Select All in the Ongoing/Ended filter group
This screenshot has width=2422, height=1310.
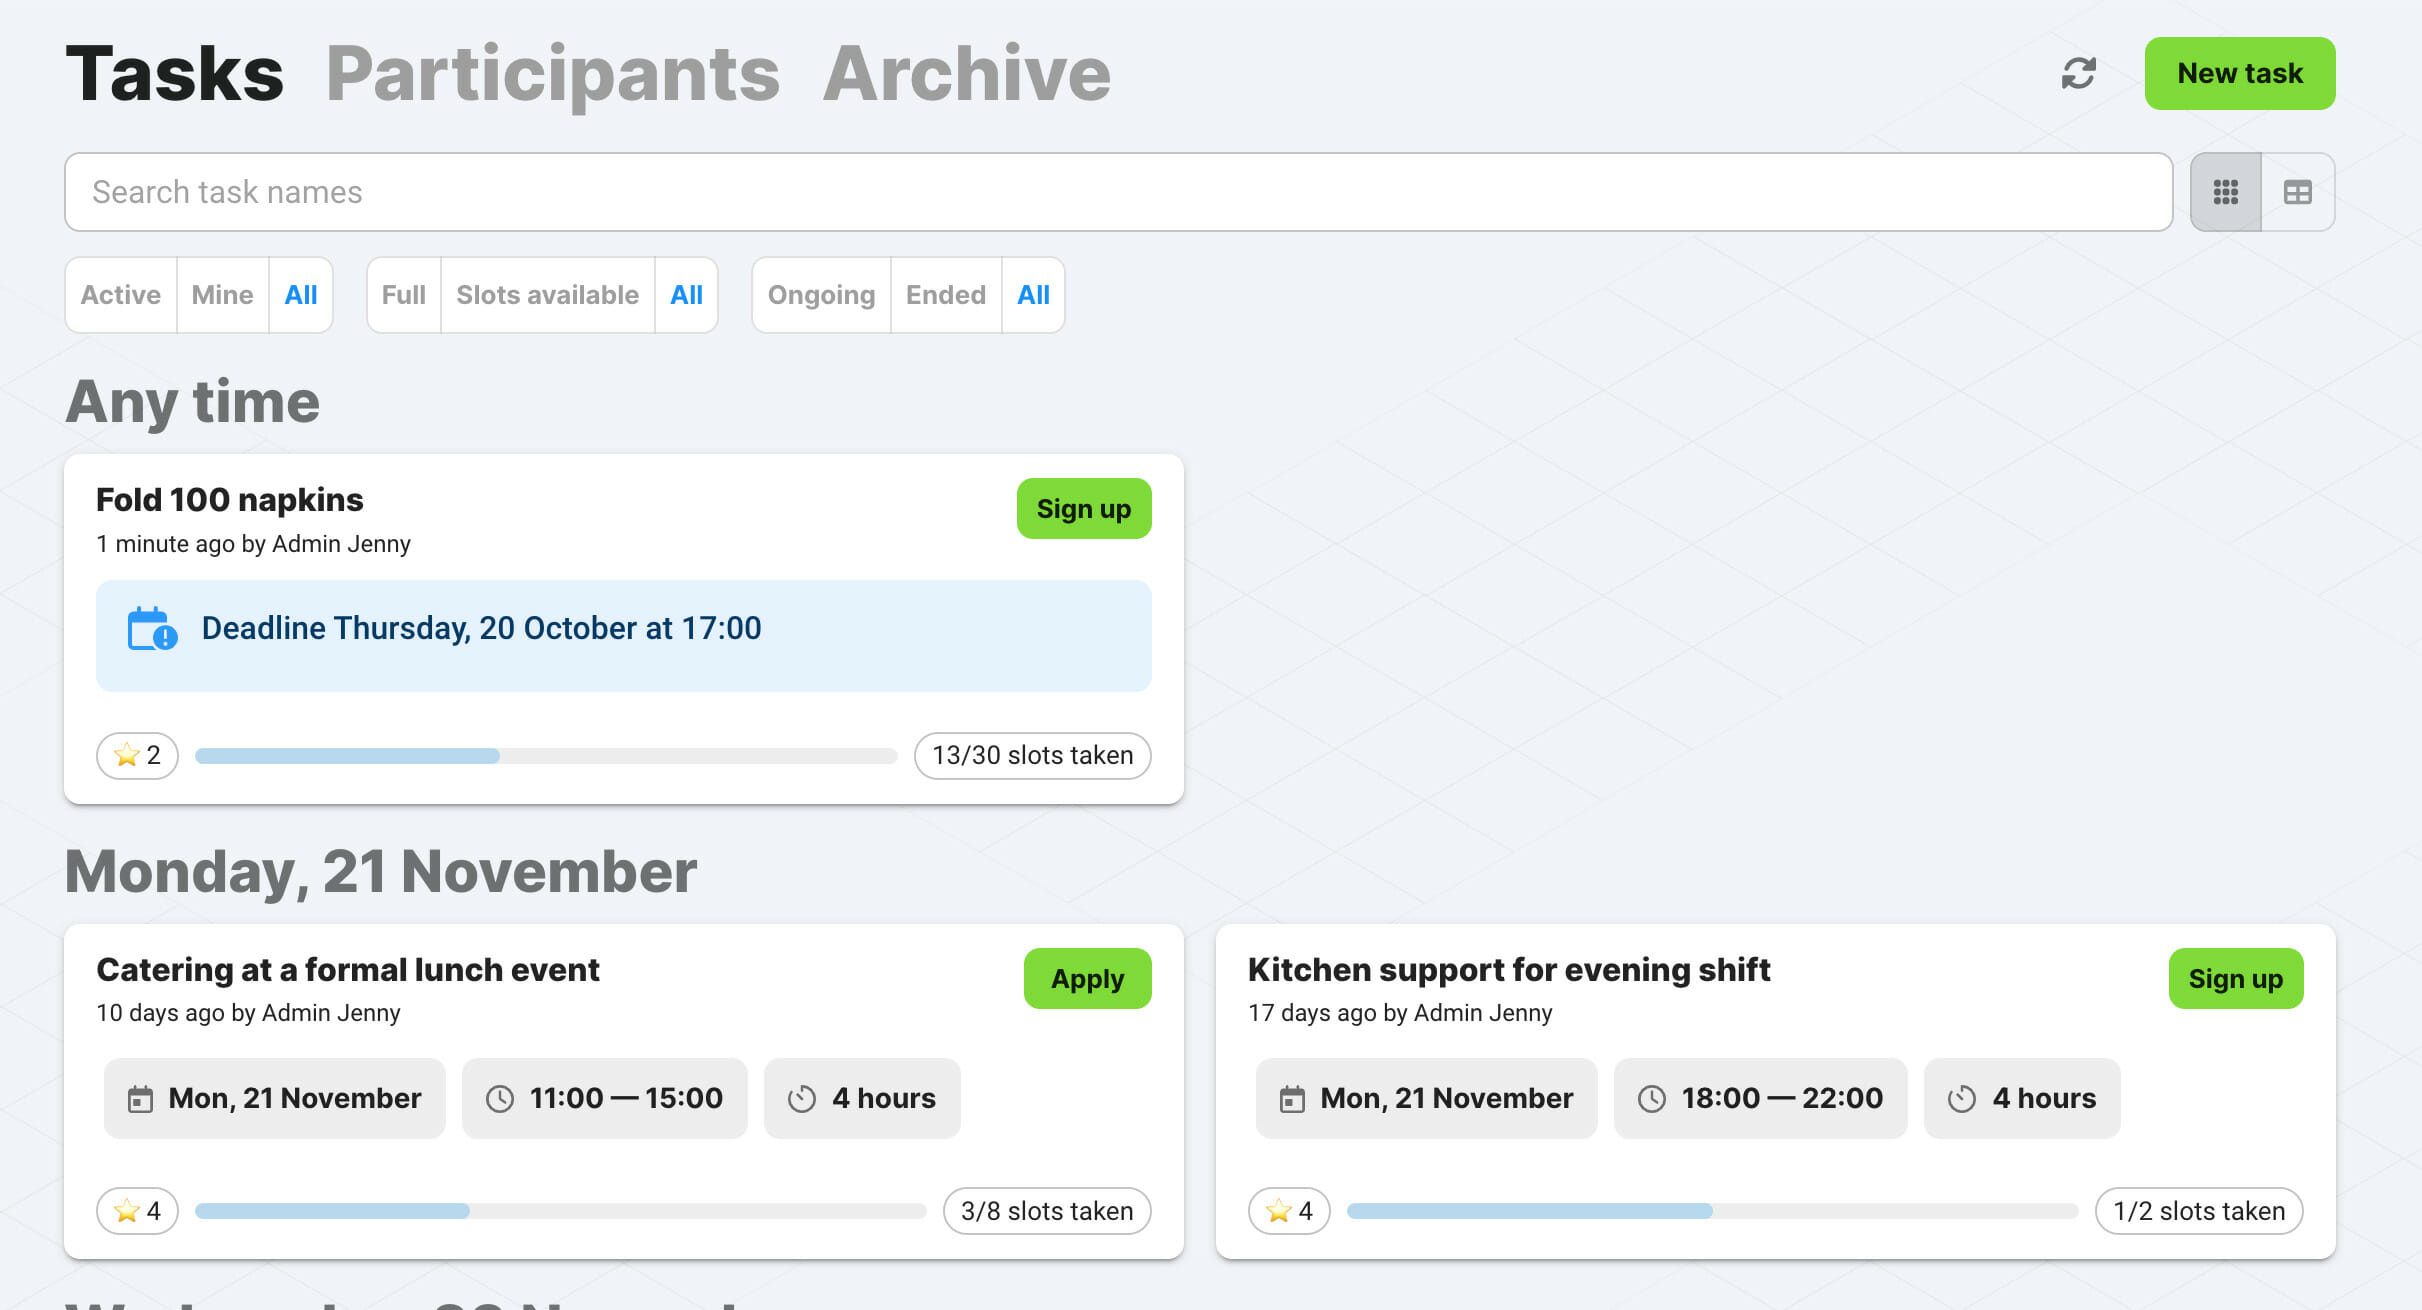1033,295
